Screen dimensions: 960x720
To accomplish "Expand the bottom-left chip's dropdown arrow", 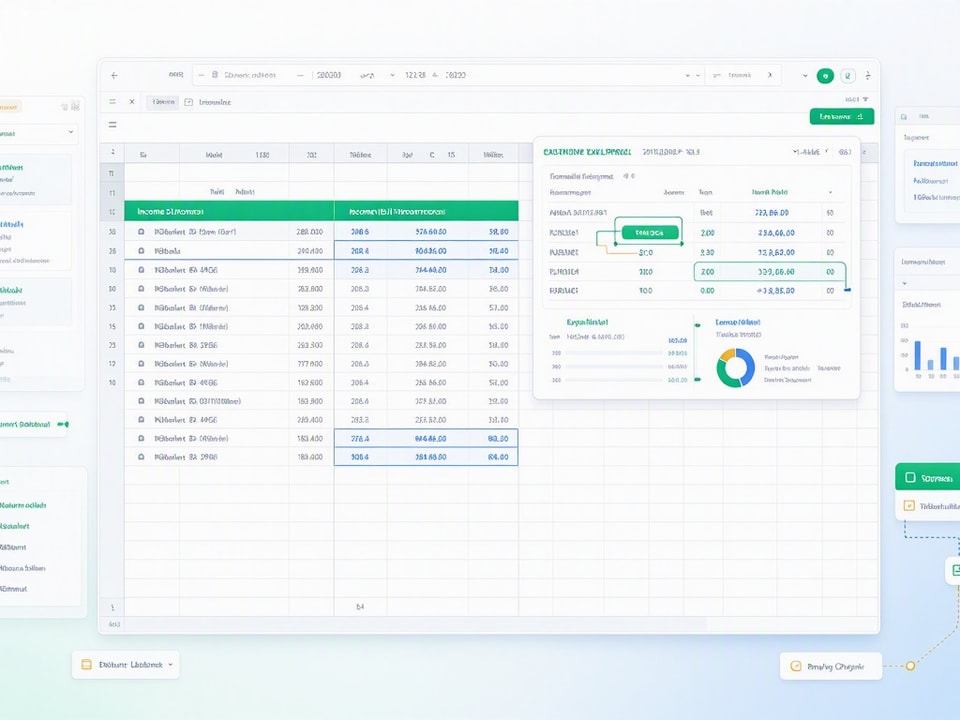I will point(170,664).
